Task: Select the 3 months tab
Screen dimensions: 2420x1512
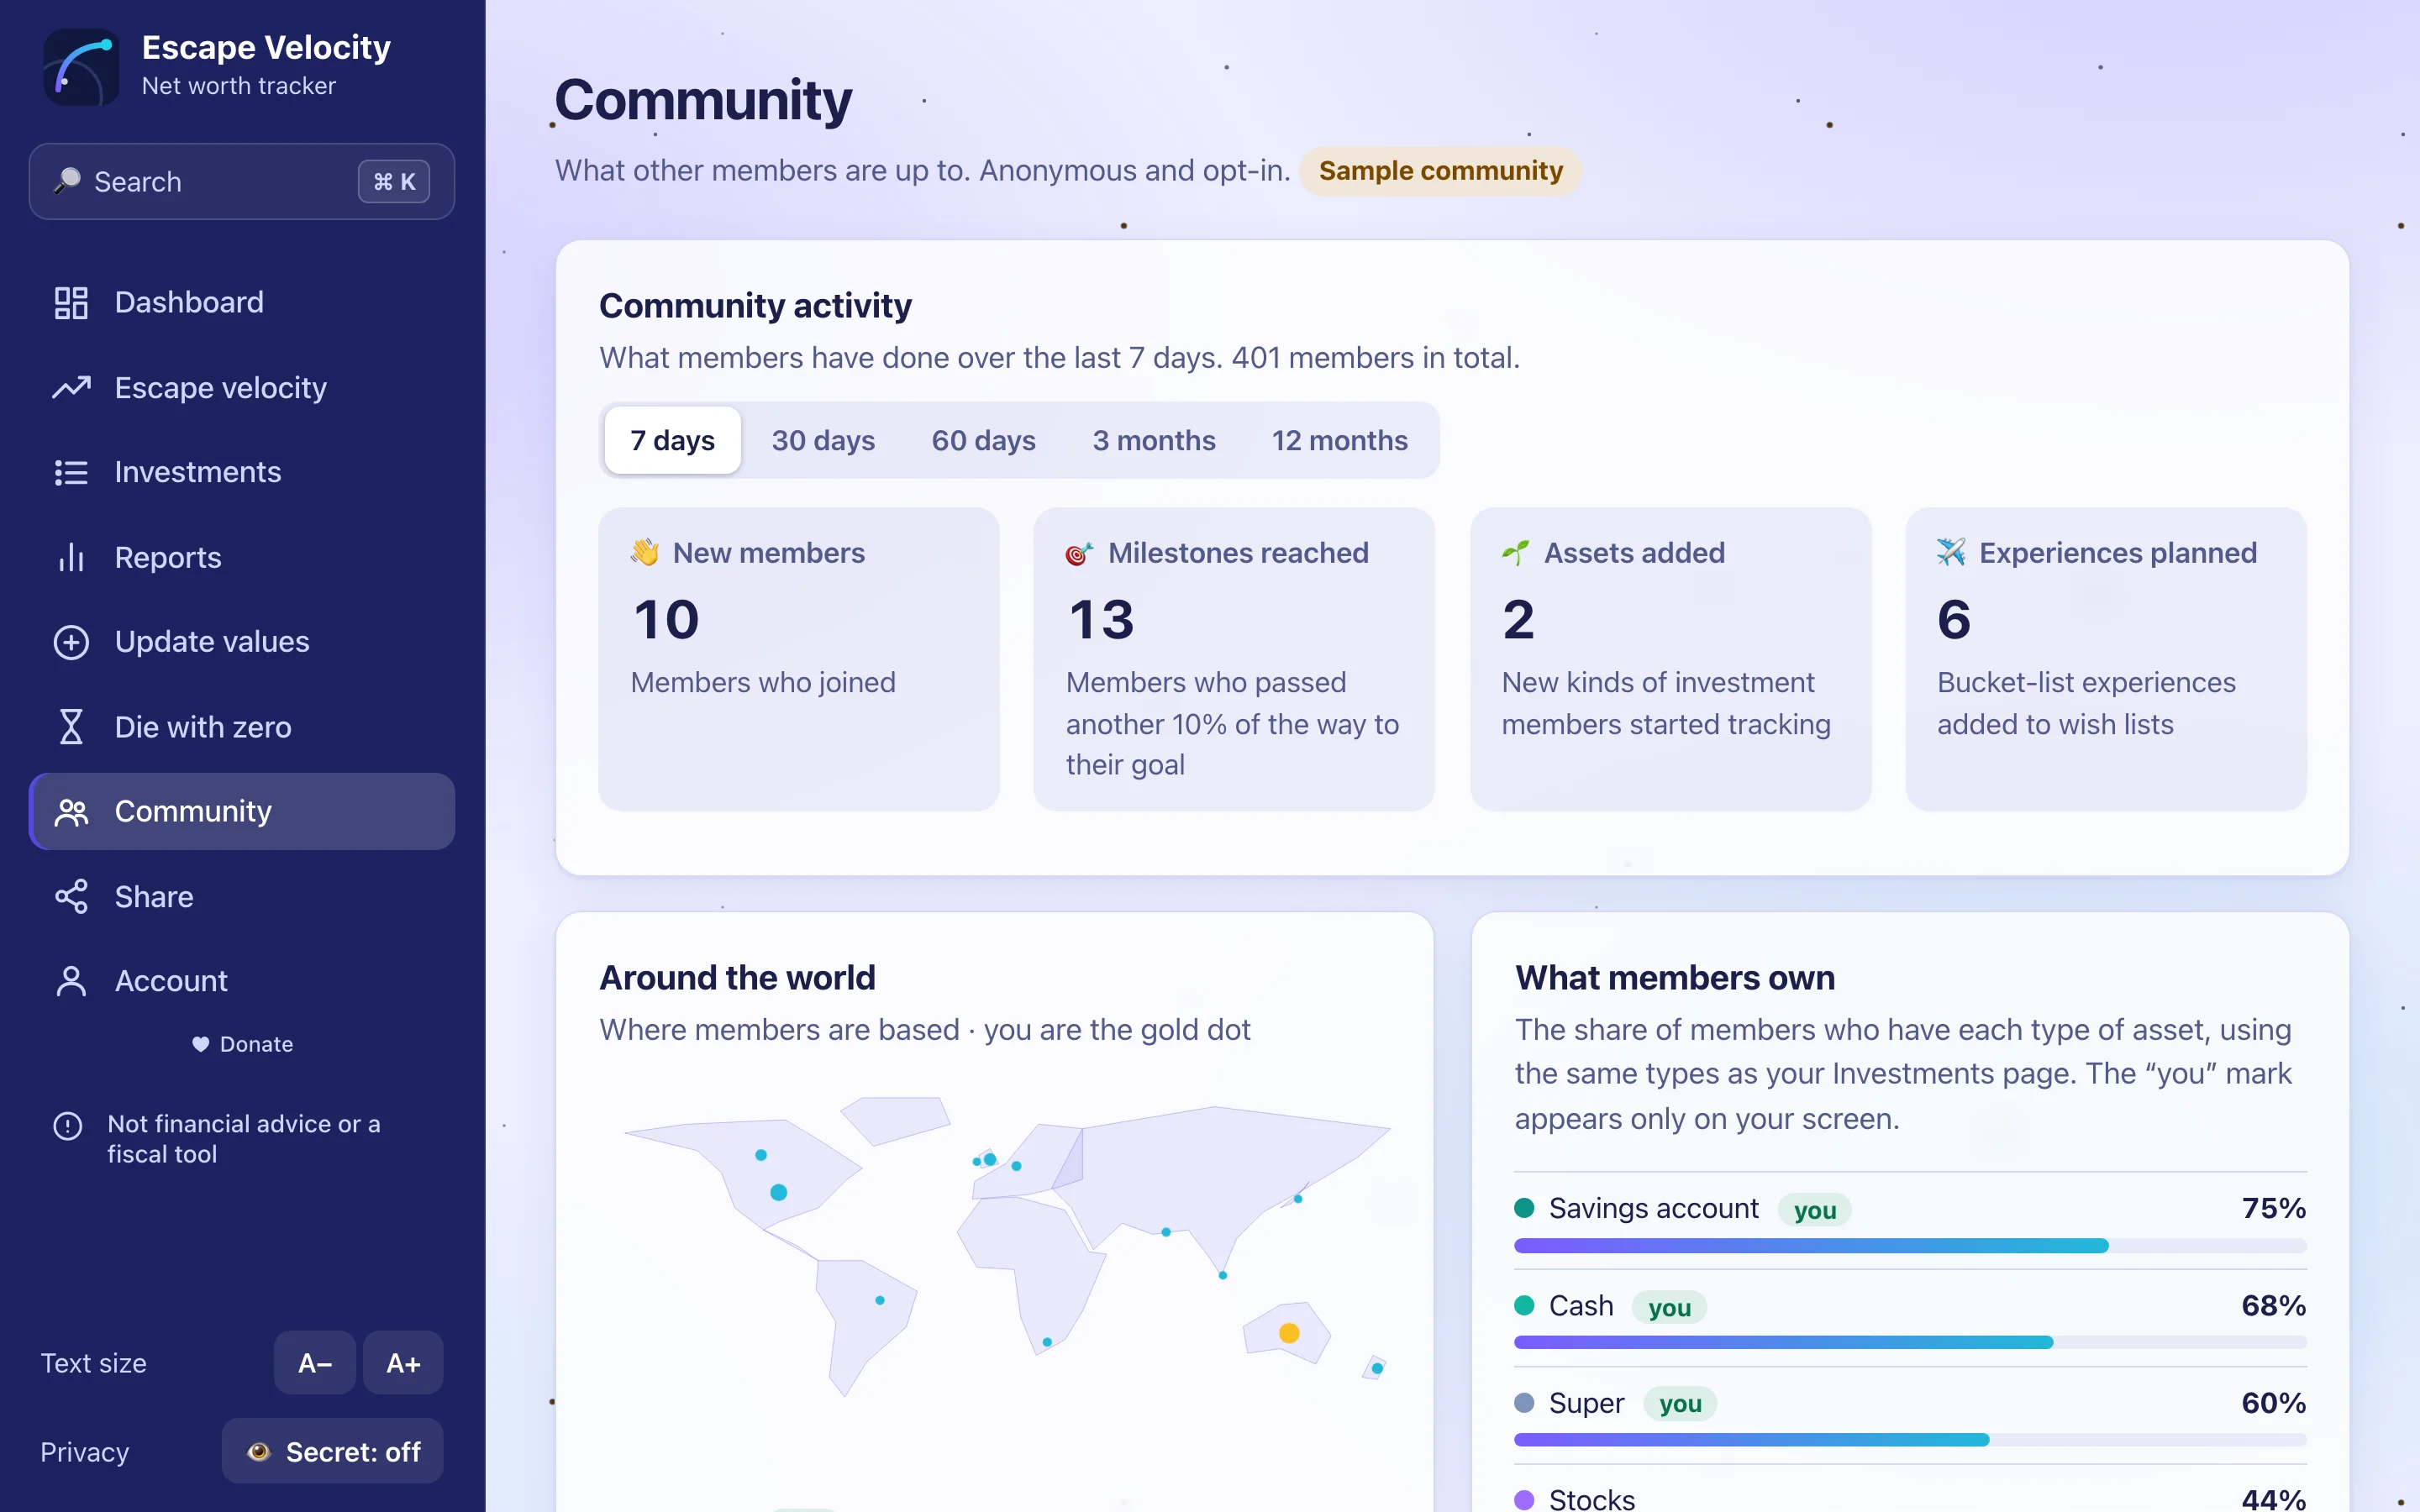Action: [x=1154, y=440]
